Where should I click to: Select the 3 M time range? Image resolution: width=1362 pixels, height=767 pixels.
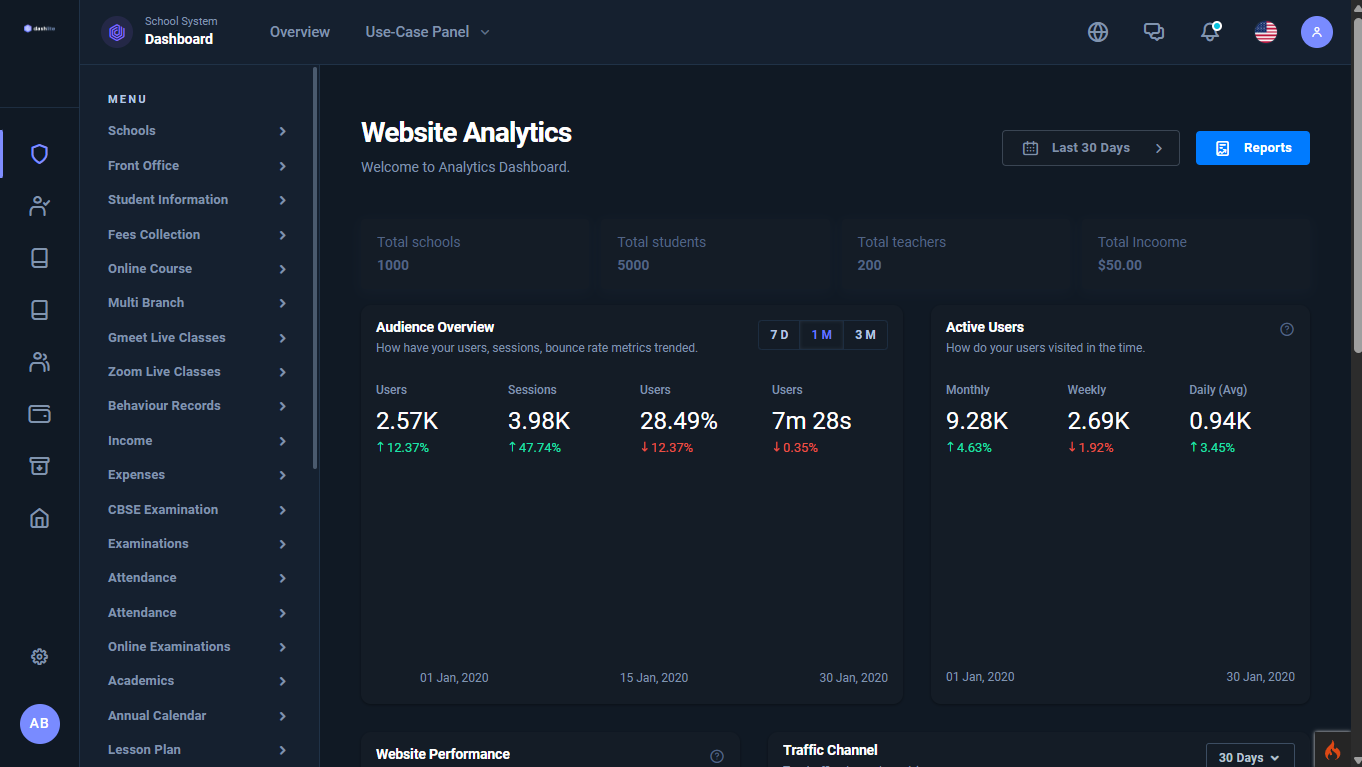tap(865, 335)
